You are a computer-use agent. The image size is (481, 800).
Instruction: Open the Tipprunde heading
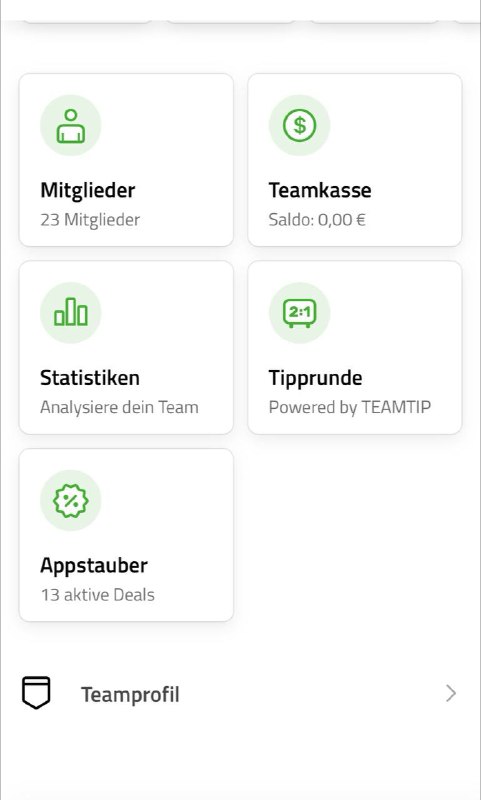pos(315,378)
